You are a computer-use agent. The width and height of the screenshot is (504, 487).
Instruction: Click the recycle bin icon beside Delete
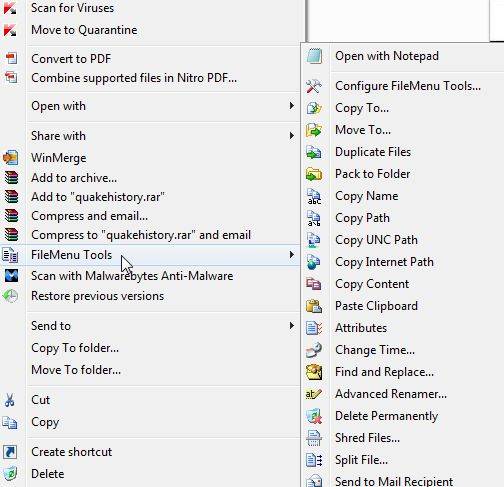click(x=10, y=474)
